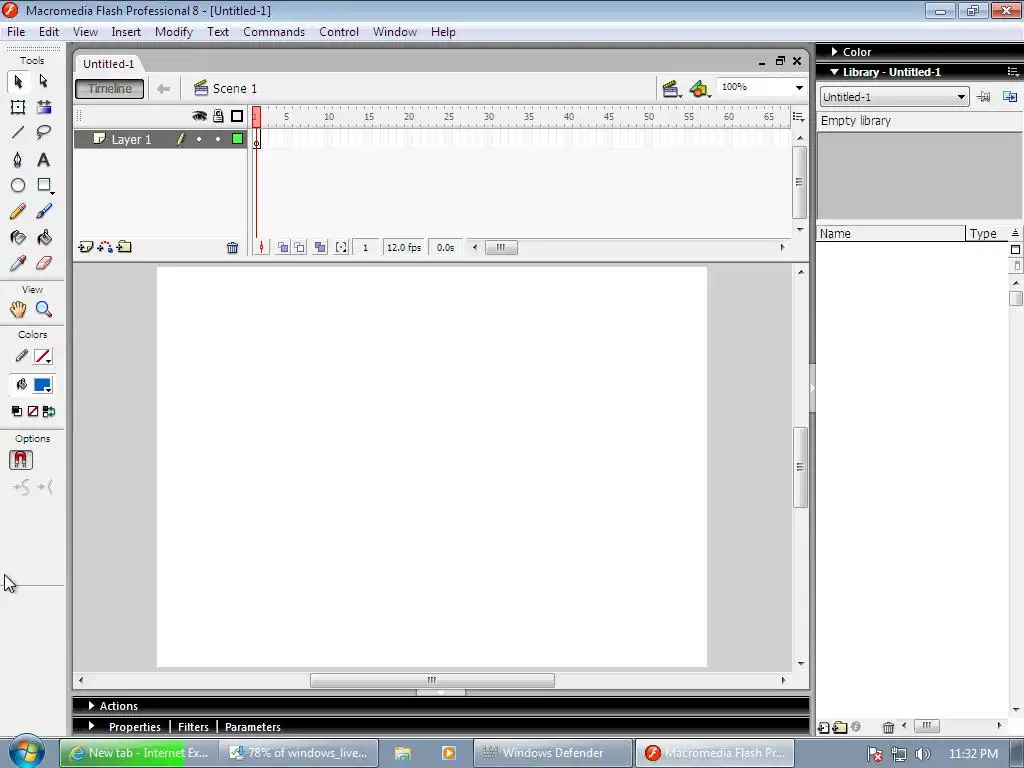Toggle Layer 1 lock dot
The width and height of the screenshot is (1024, 768).
tap(218, 139)
